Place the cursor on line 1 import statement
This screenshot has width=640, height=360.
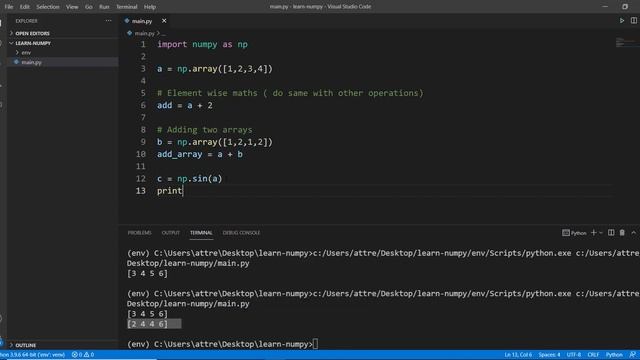(x=202, y=44)
